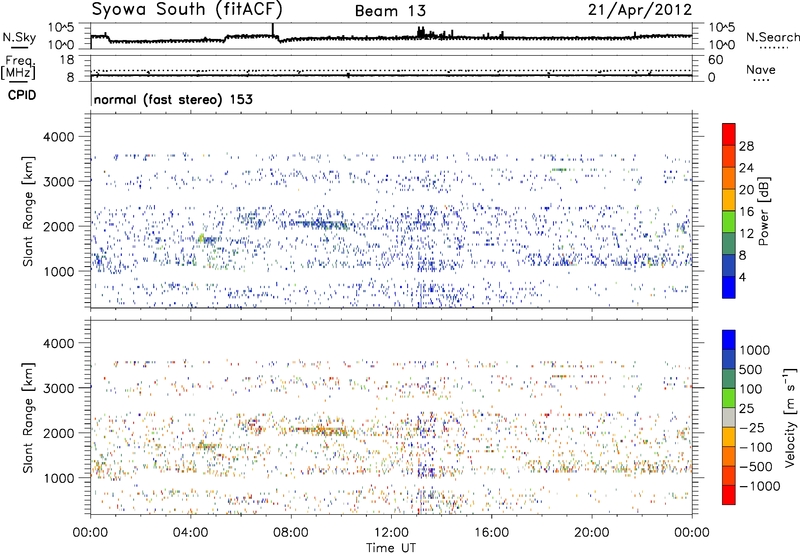Click the 08:00 time tick label
Image resolution: width=800 pixels, height=554 pixels.
click(x=291, y=532)
